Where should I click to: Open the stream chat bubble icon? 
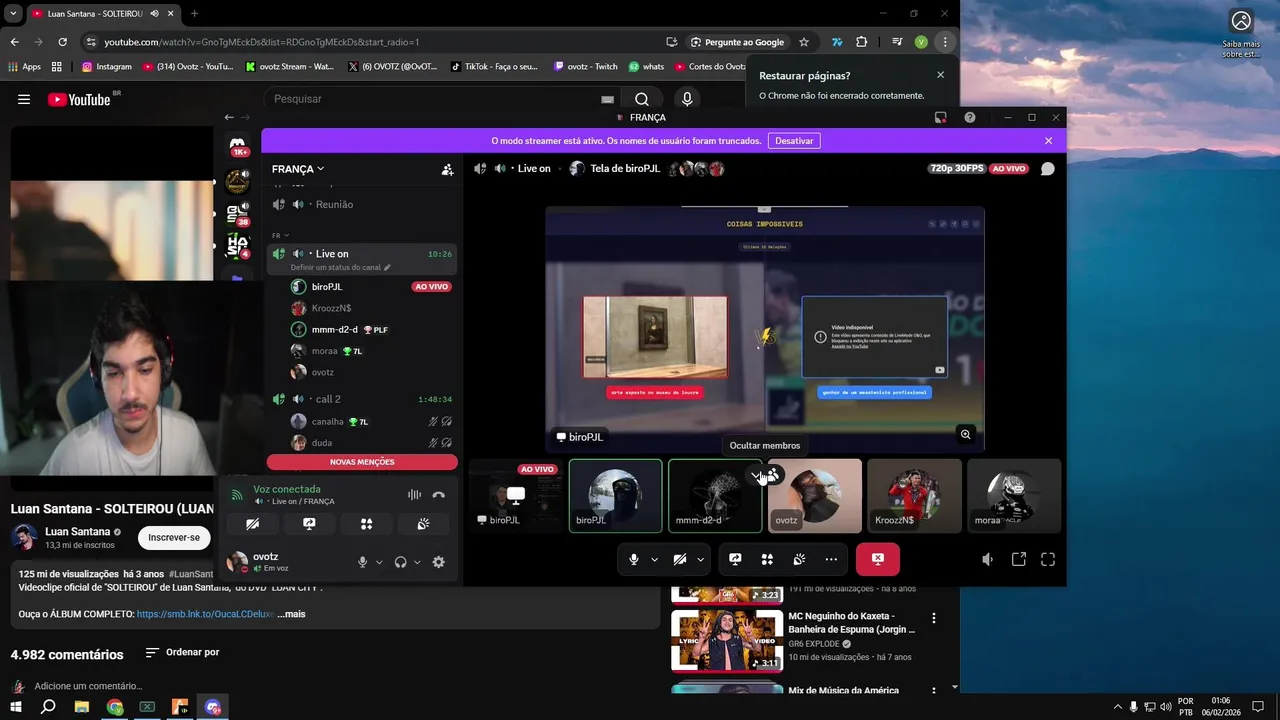1047,169
